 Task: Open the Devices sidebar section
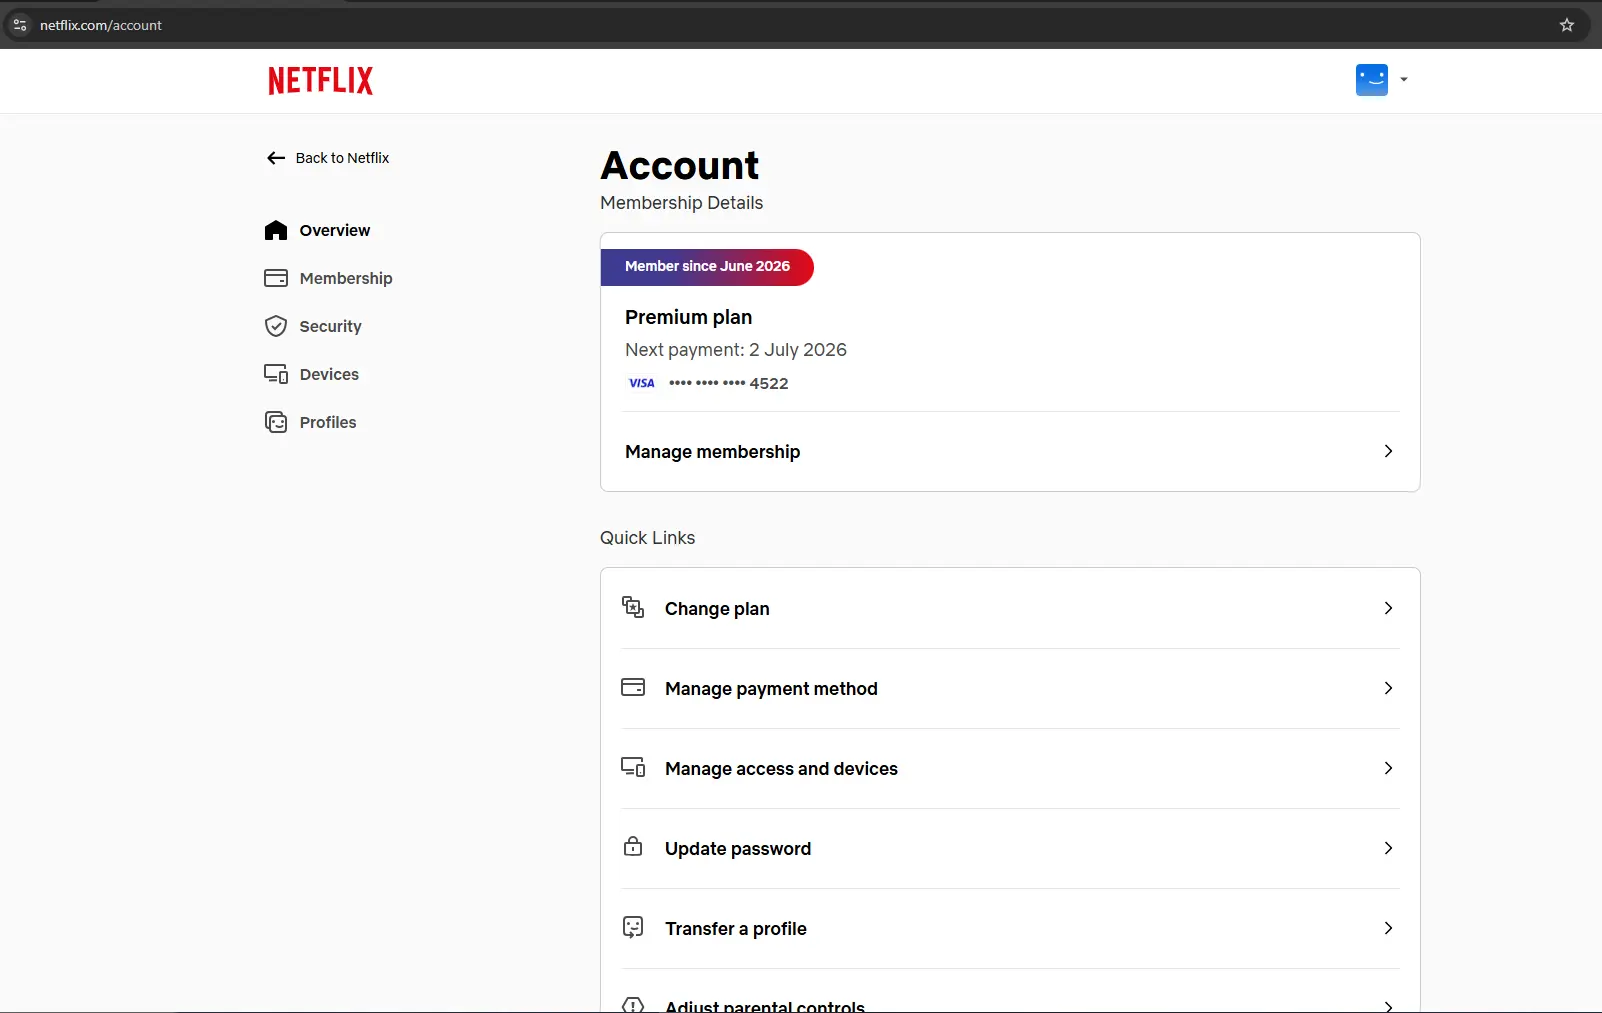329,374
